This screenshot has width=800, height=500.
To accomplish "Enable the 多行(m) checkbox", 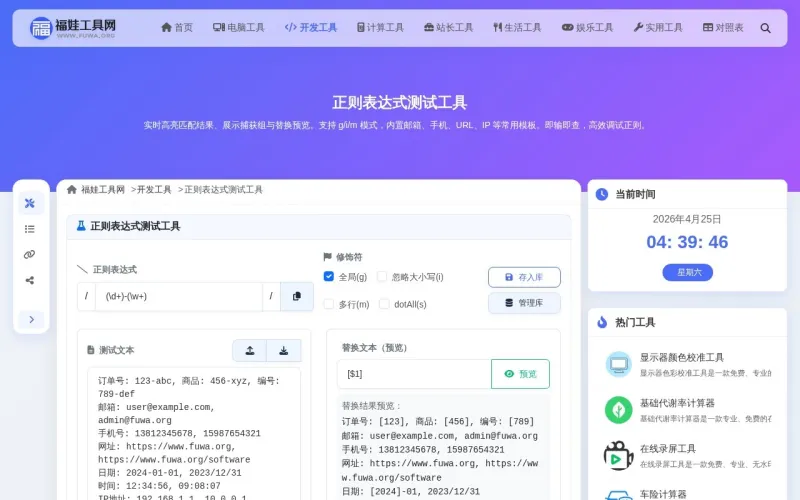I will (329, 304).
